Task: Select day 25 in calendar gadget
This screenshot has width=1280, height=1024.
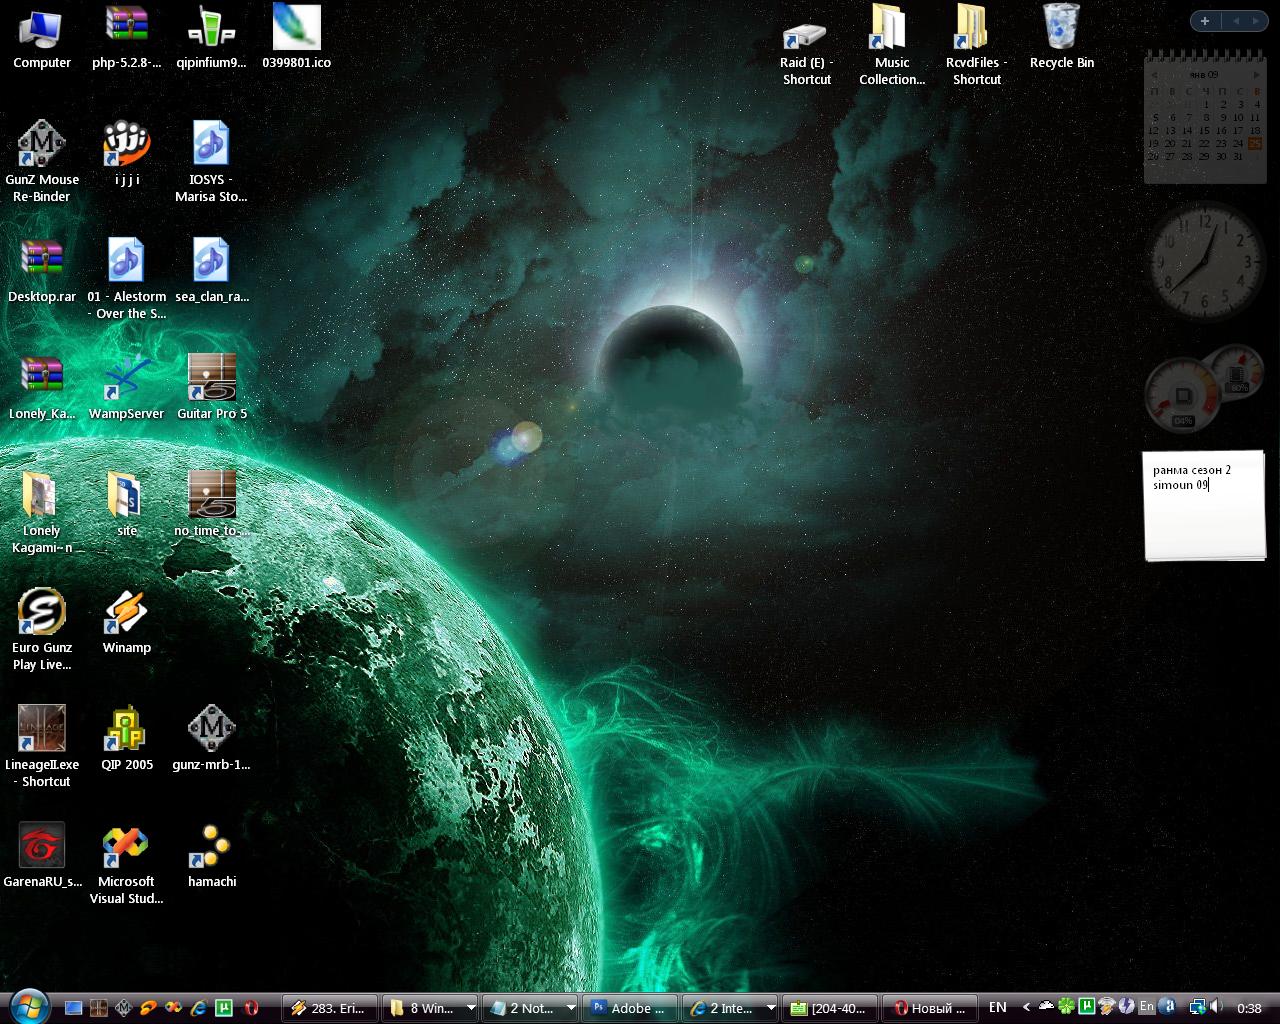Action: [1255, 143]
